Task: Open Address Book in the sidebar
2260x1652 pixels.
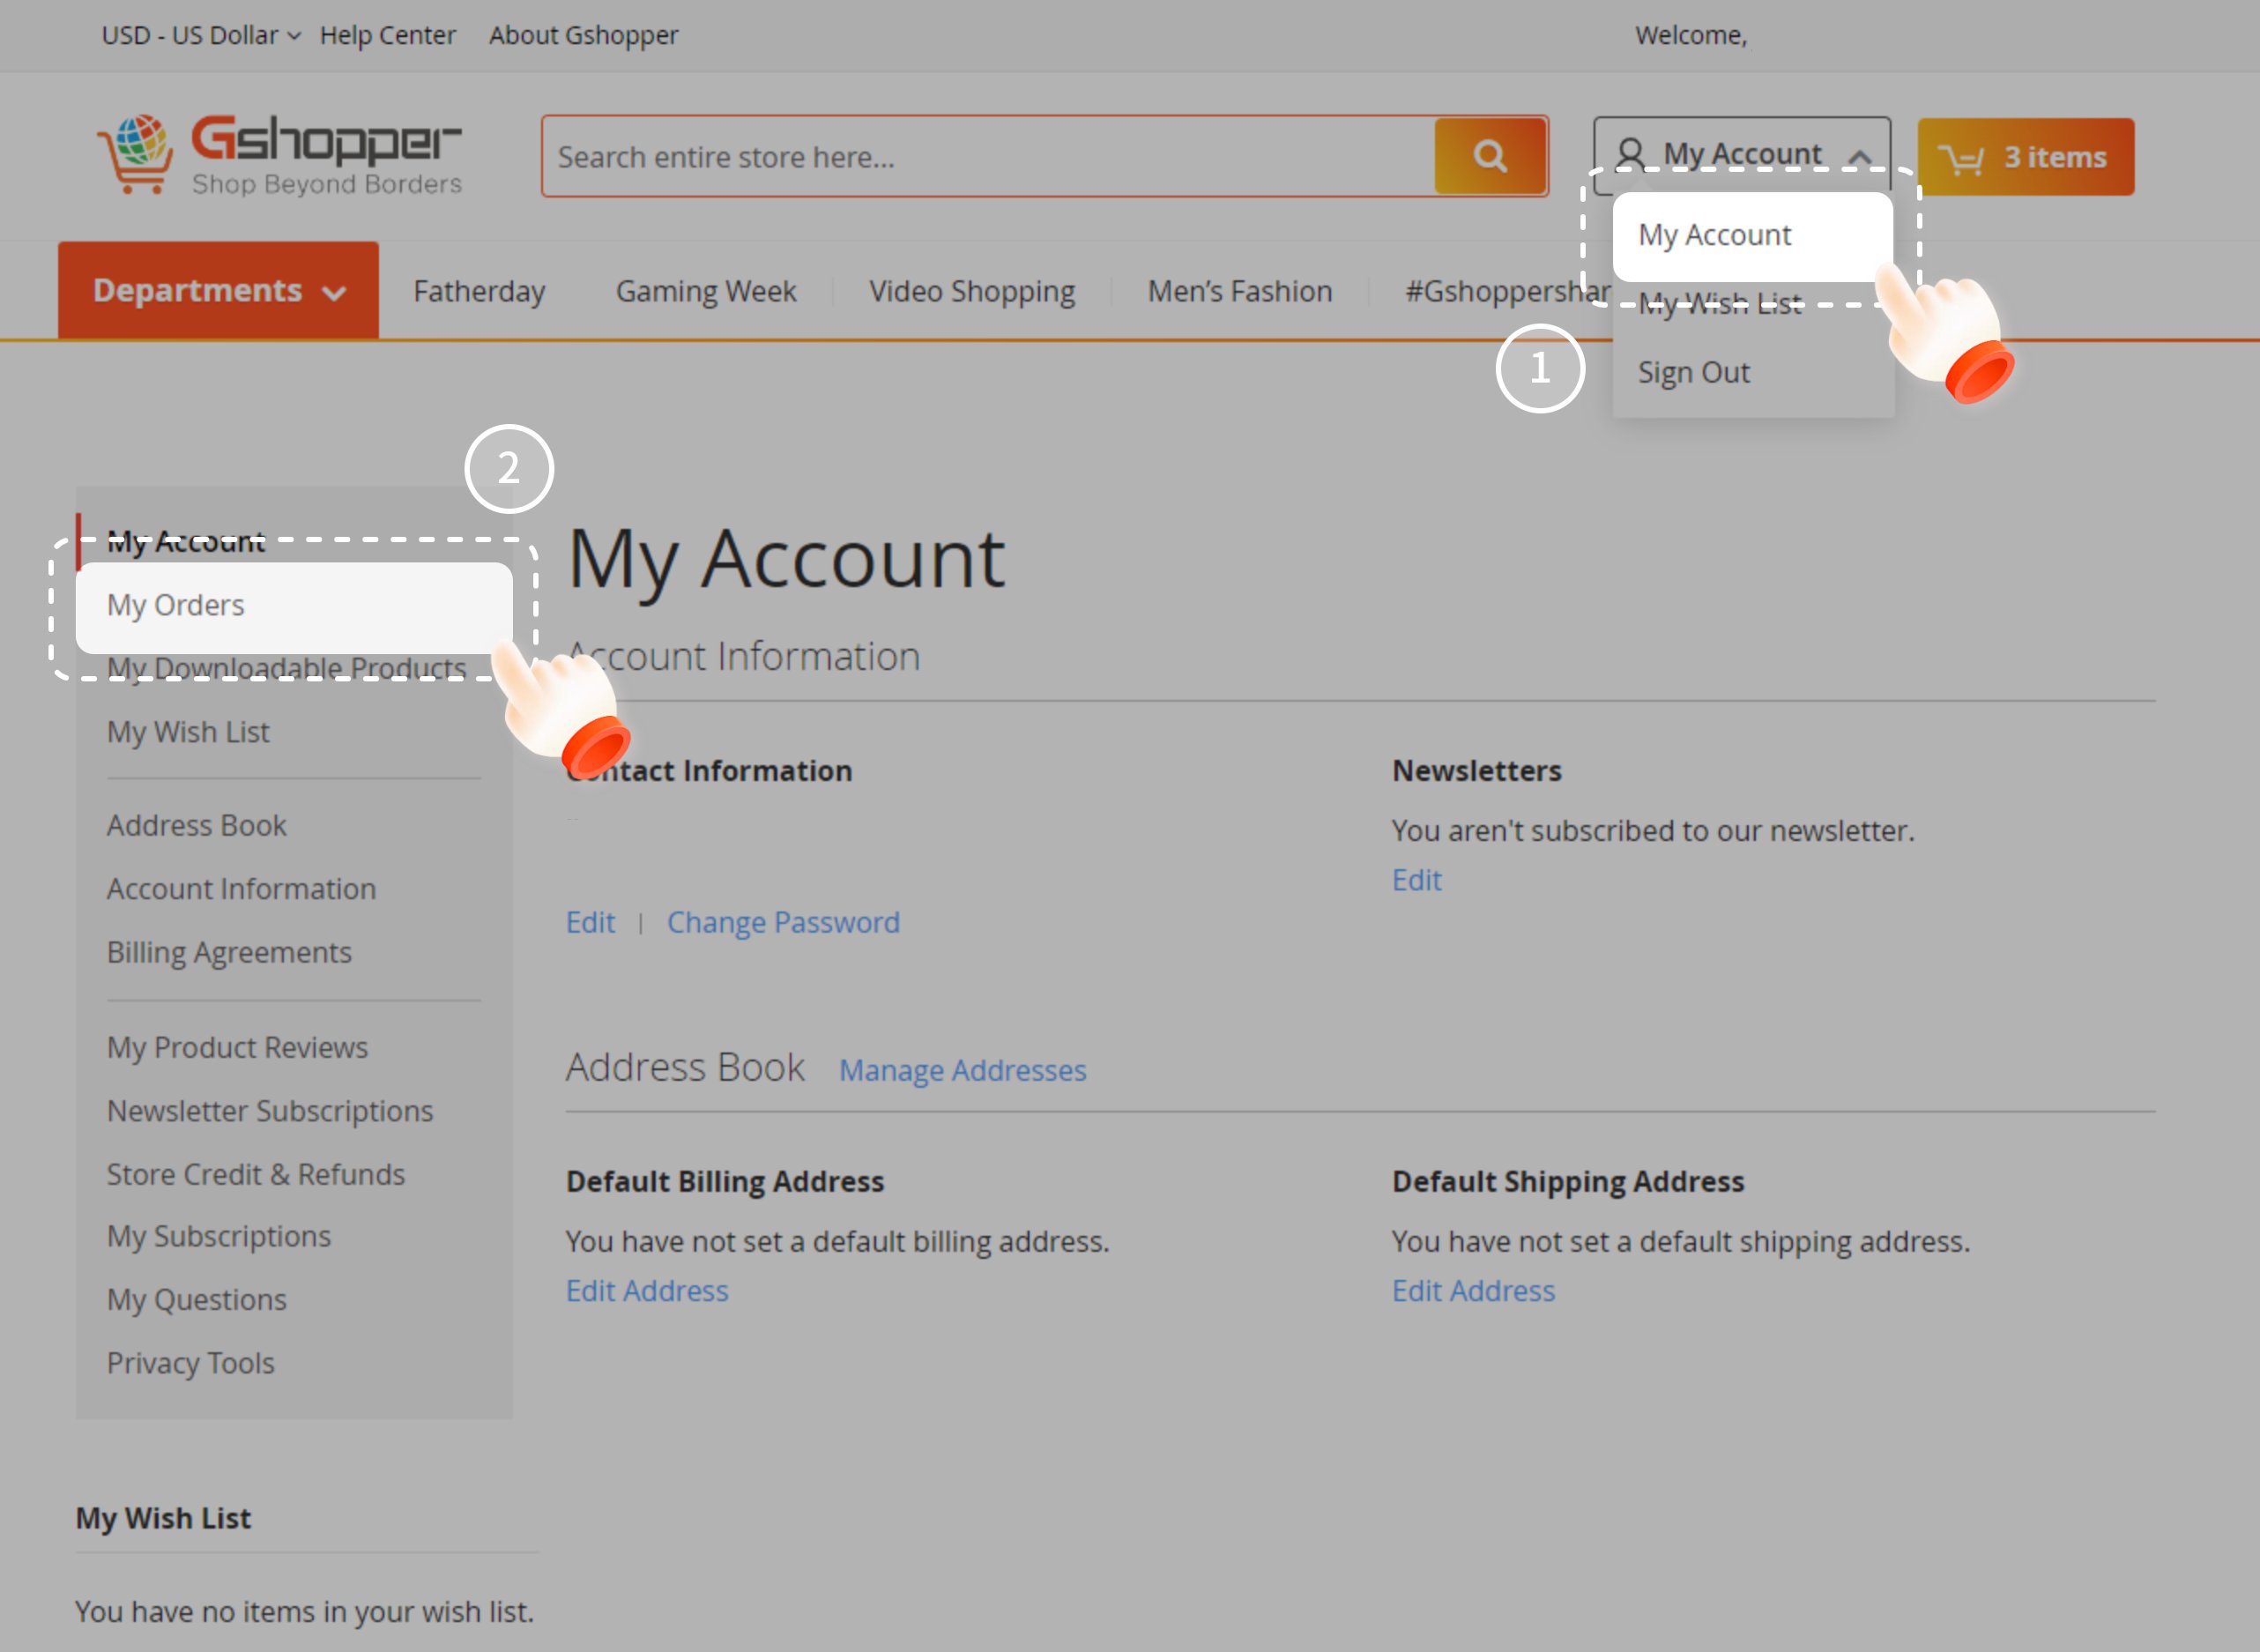Action: coord(197,826)
